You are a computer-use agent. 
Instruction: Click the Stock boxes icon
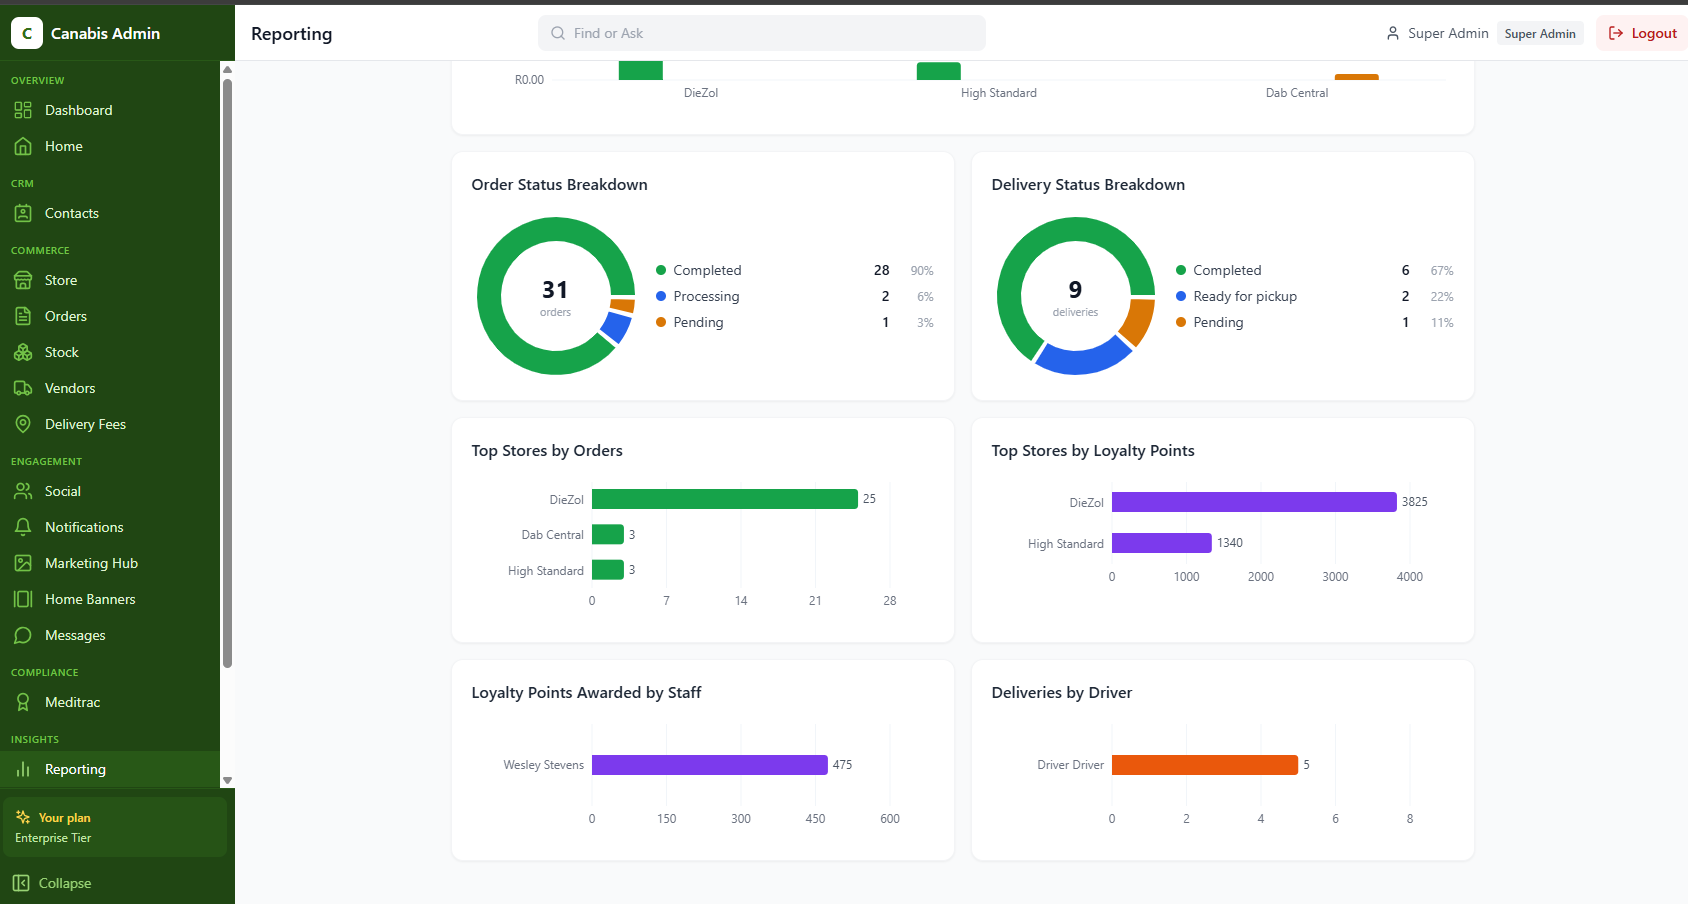23,352
